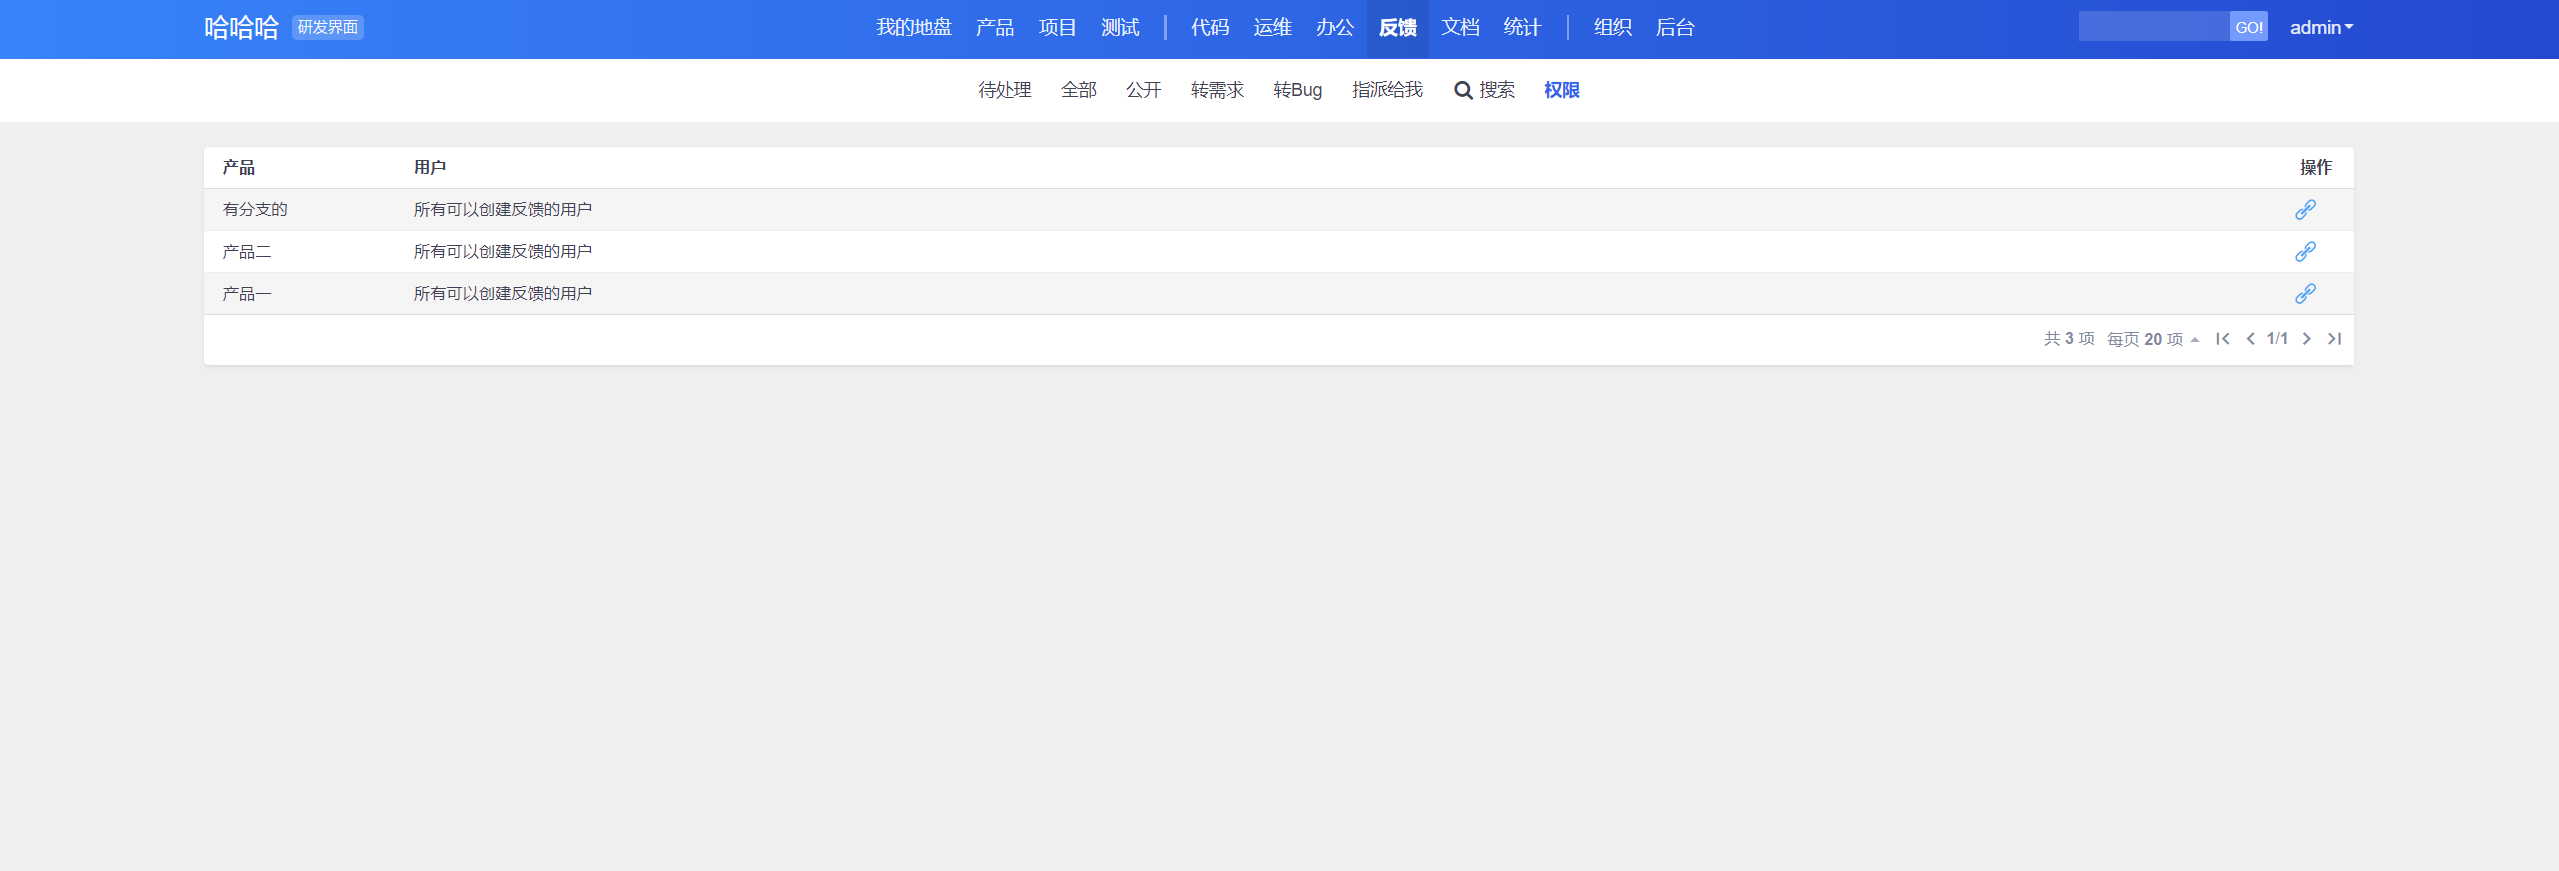Screen dimensions: 2559x871
Task: Switch to the 转需求 tab
Action: 1217,90
